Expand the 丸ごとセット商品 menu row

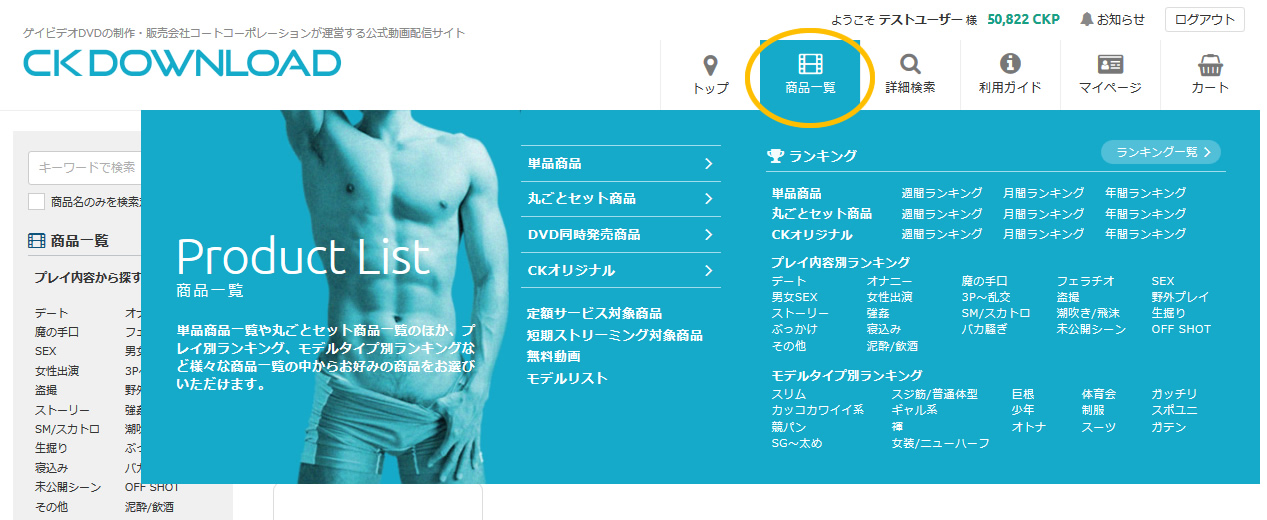620,199
